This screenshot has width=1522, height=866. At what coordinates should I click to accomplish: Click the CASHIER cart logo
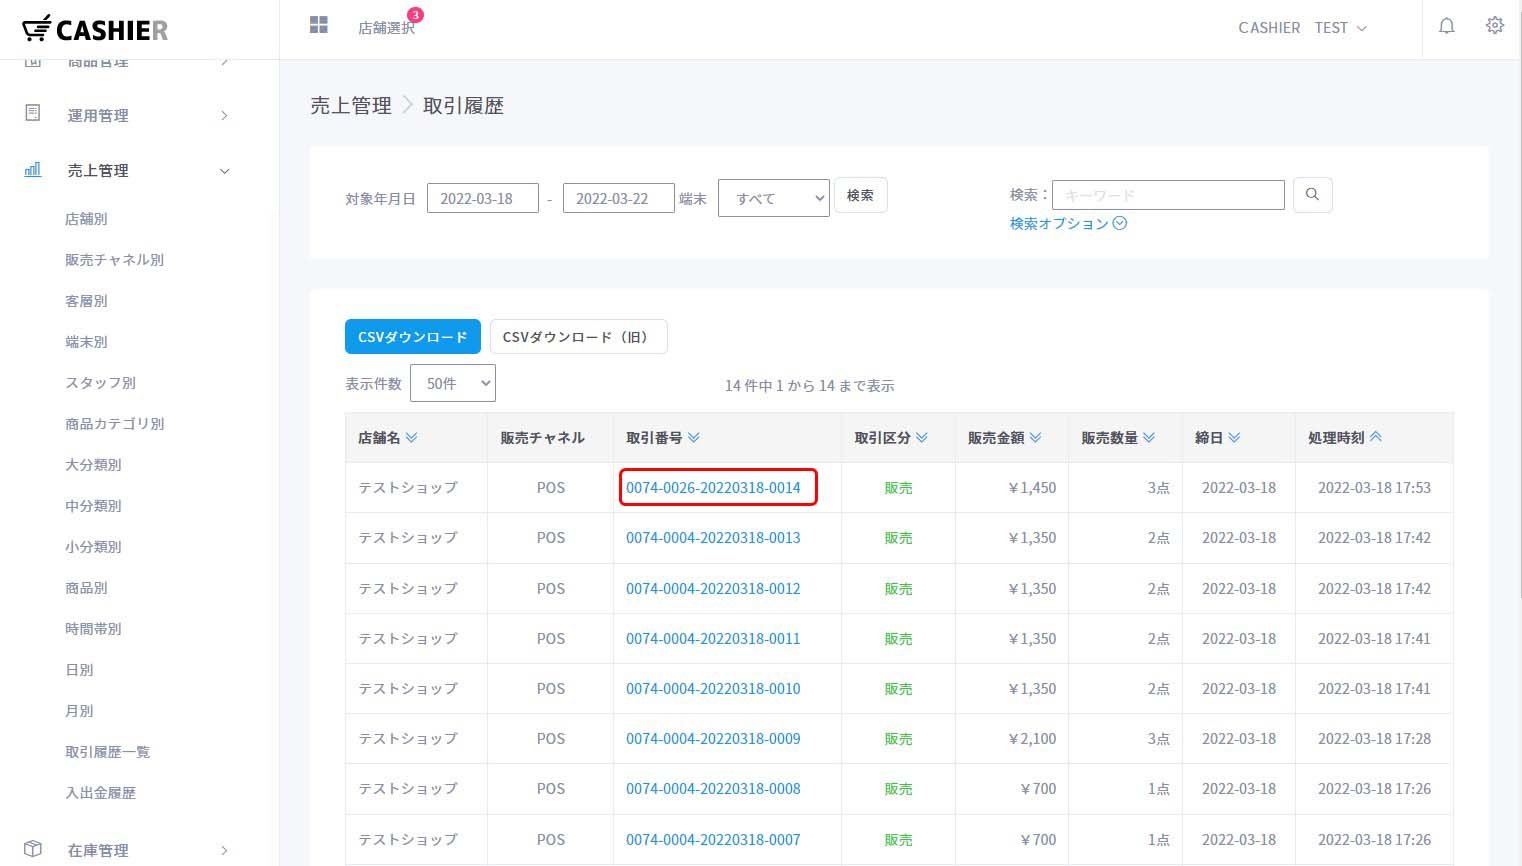94,29
